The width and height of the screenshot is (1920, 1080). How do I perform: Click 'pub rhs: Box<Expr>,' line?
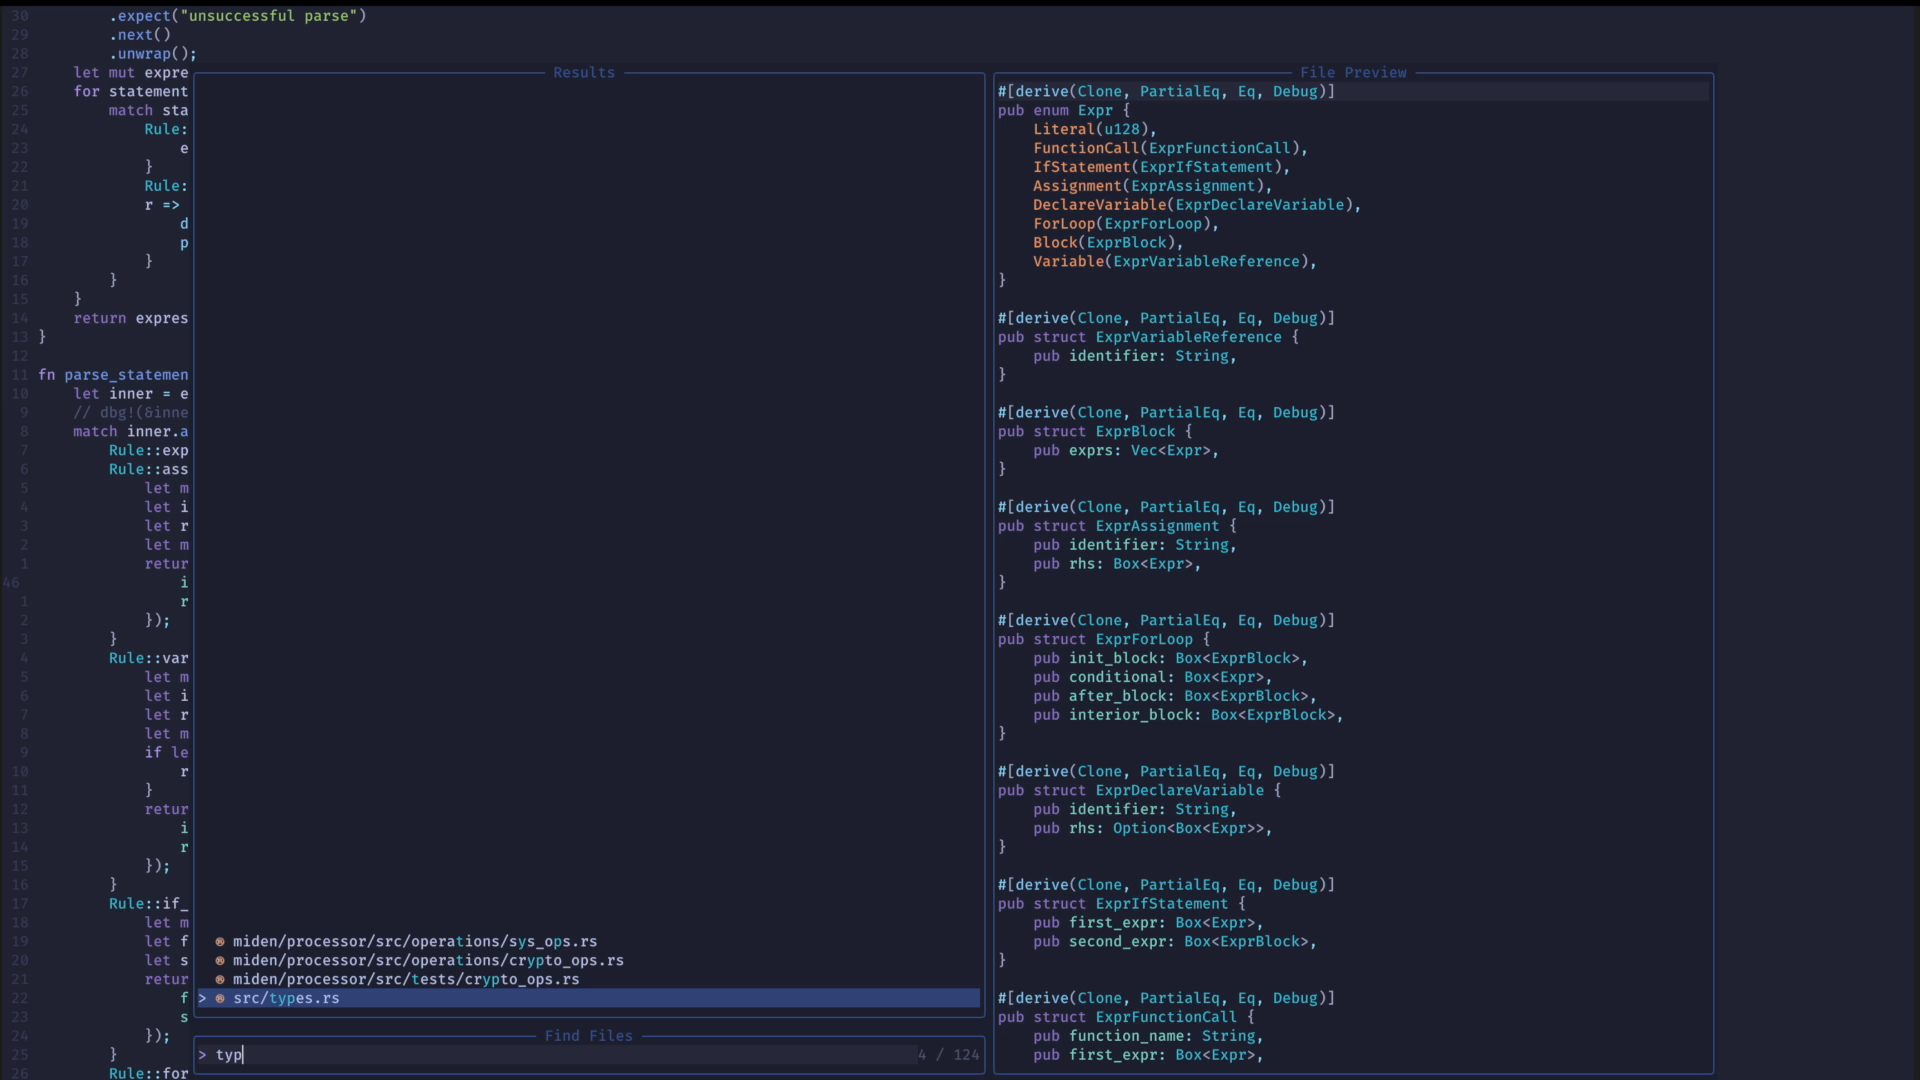(1117, 564)
